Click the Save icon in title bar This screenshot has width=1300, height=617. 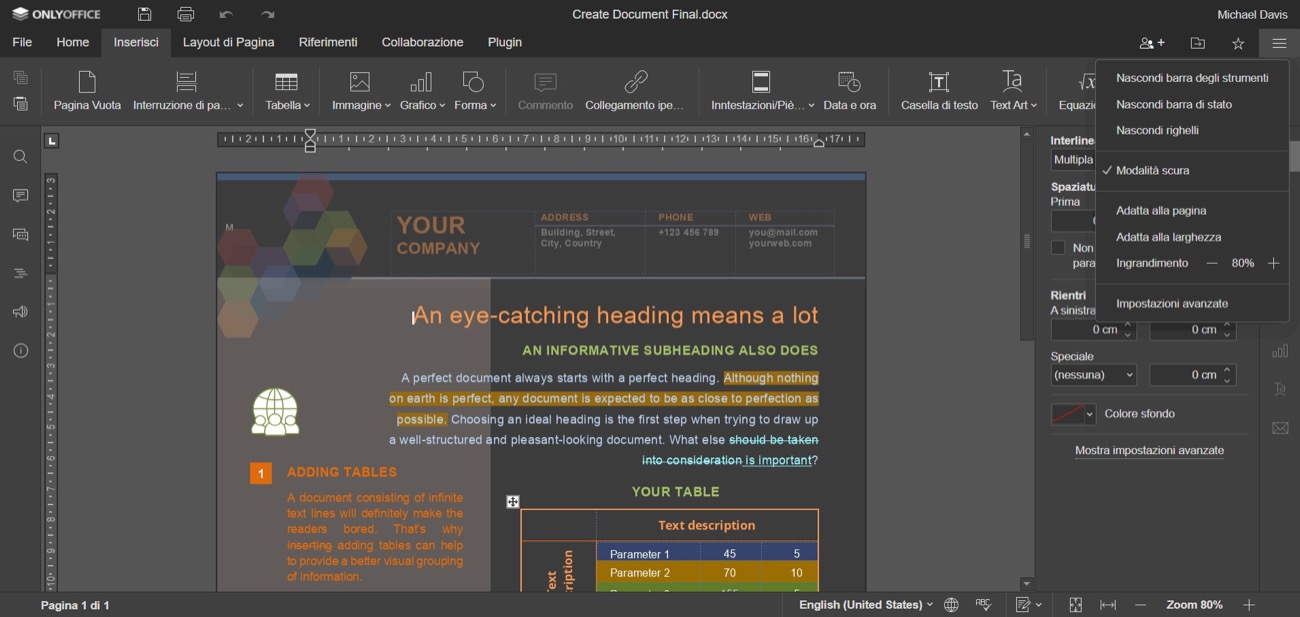click(x=145, y=15)
